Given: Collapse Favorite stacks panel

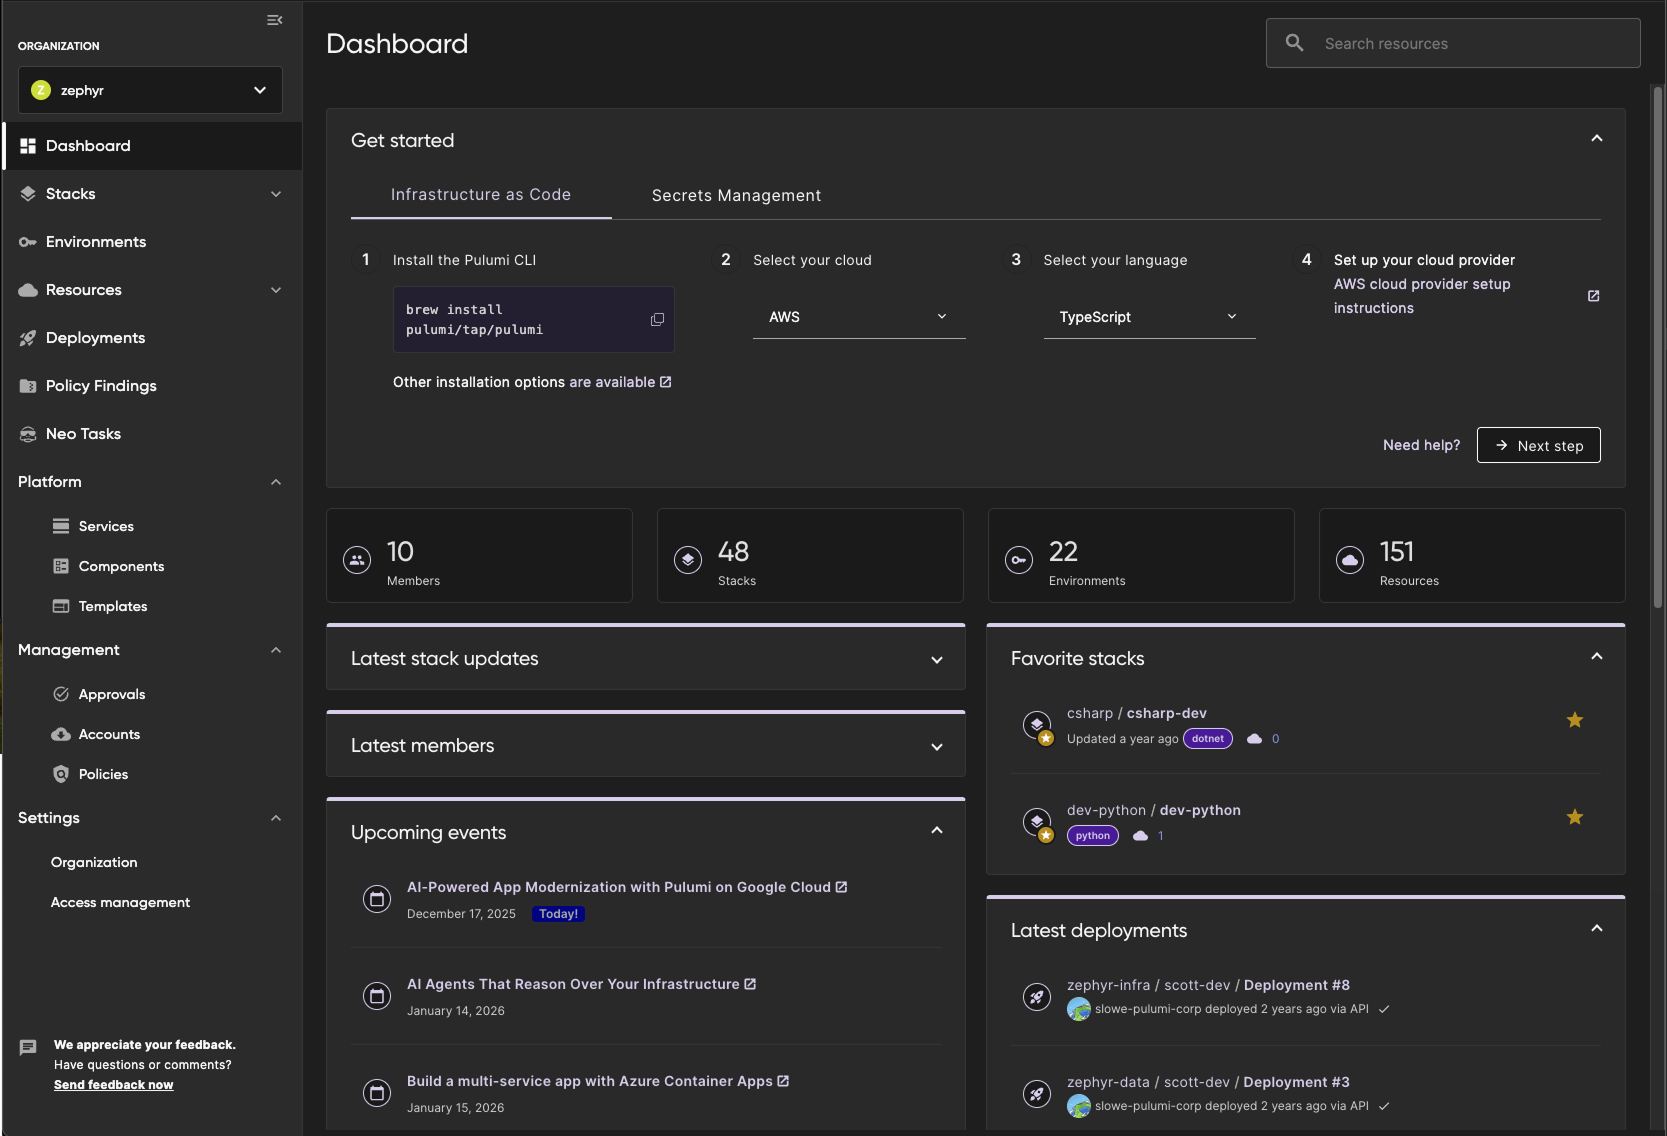Looking at the screenshot, I should click(x=1597, y=656).
